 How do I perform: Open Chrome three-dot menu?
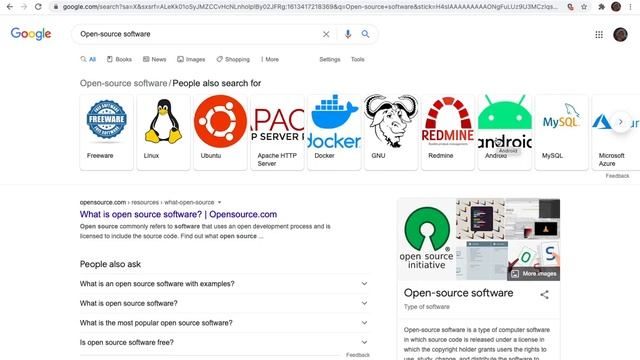tap(631, 7)
